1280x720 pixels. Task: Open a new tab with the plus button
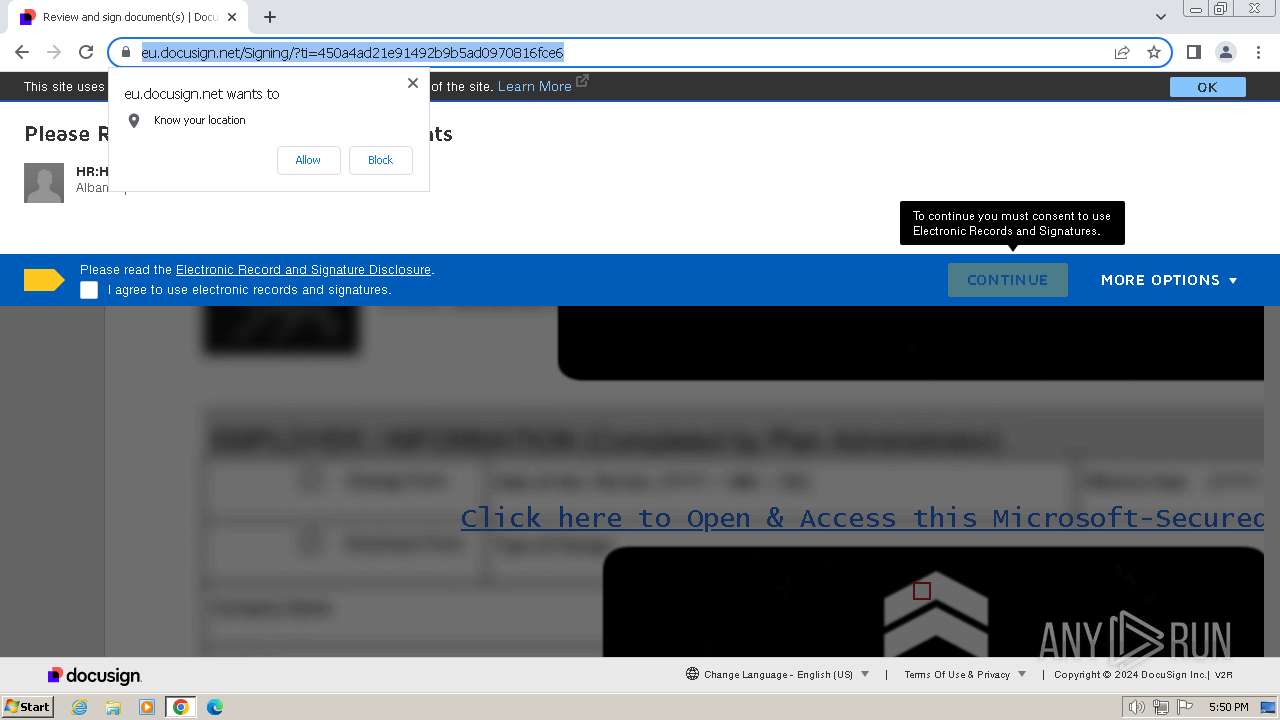click(270, 17)
